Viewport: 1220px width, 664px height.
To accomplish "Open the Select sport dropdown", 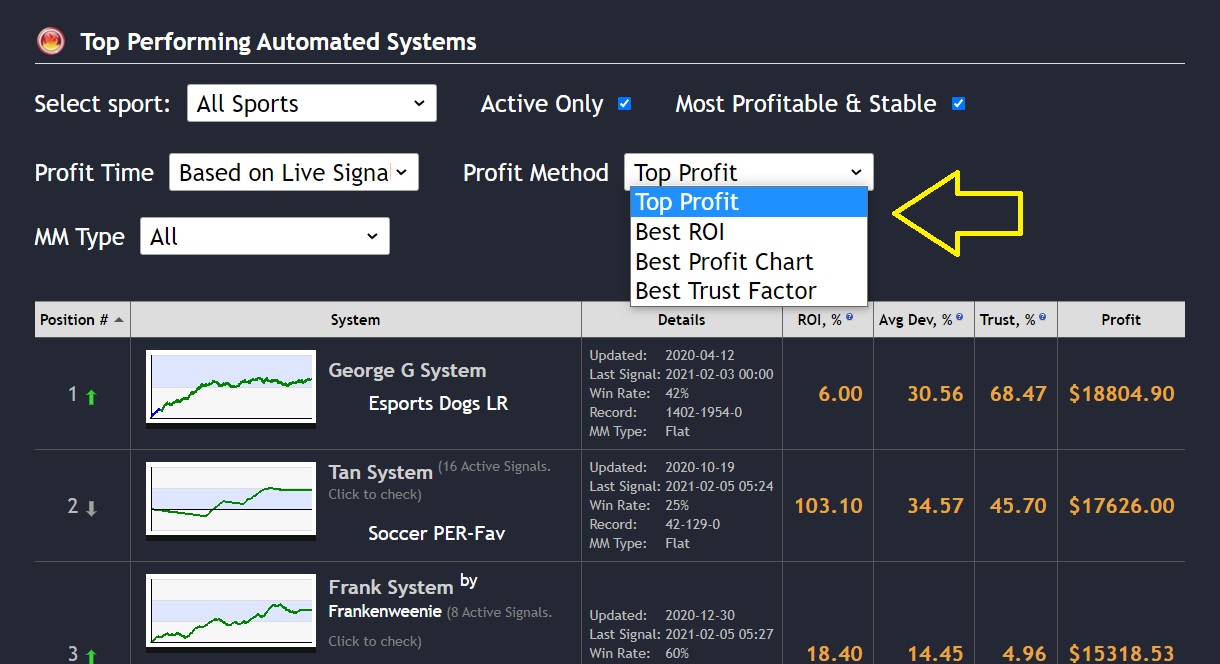I will (312, 103).
